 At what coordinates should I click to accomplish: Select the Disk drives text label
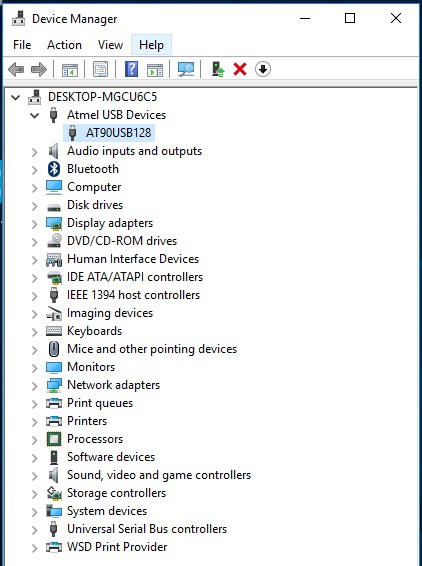click(95, 205)
